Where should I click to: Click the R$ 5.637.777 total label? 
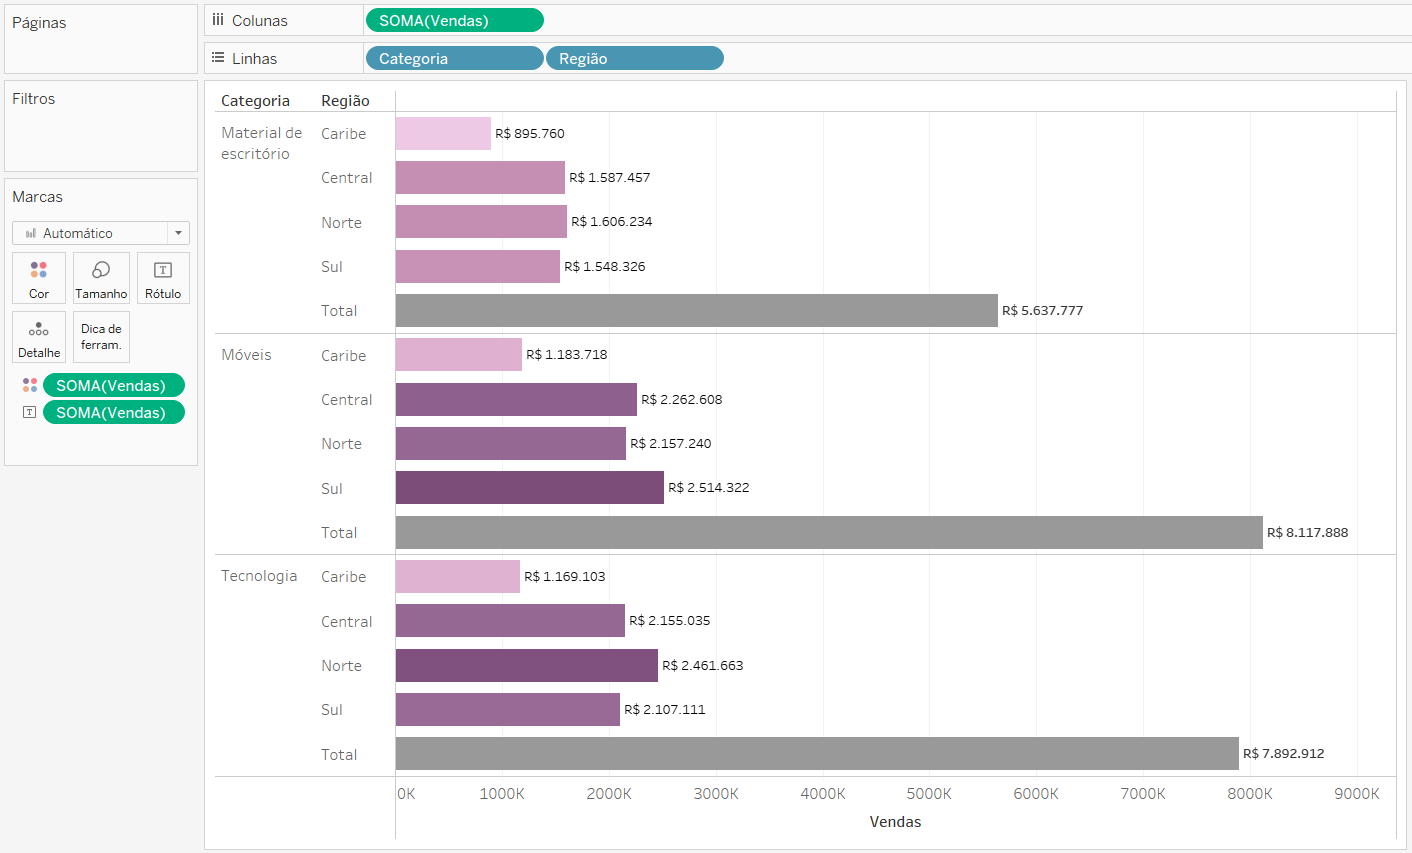1043,310
